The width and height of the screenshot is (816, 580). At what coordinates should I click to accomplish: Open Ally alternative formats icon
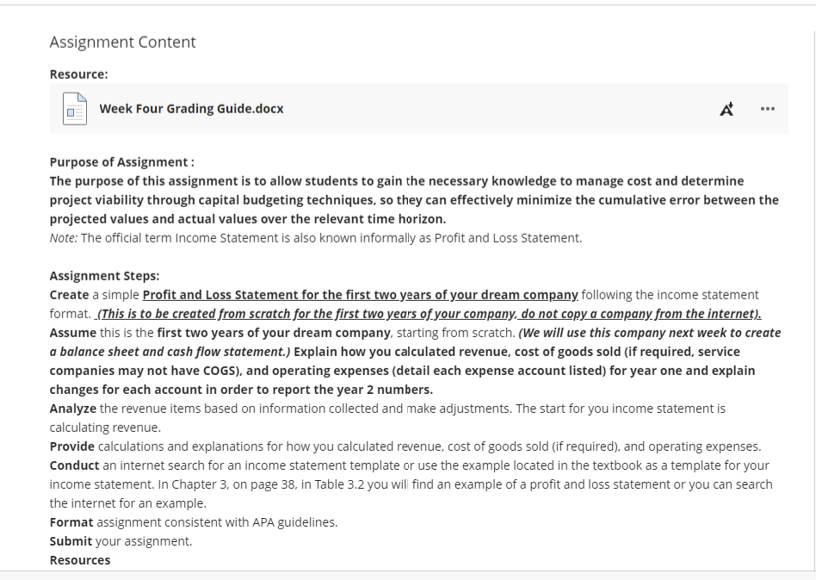tap(727, 109)
